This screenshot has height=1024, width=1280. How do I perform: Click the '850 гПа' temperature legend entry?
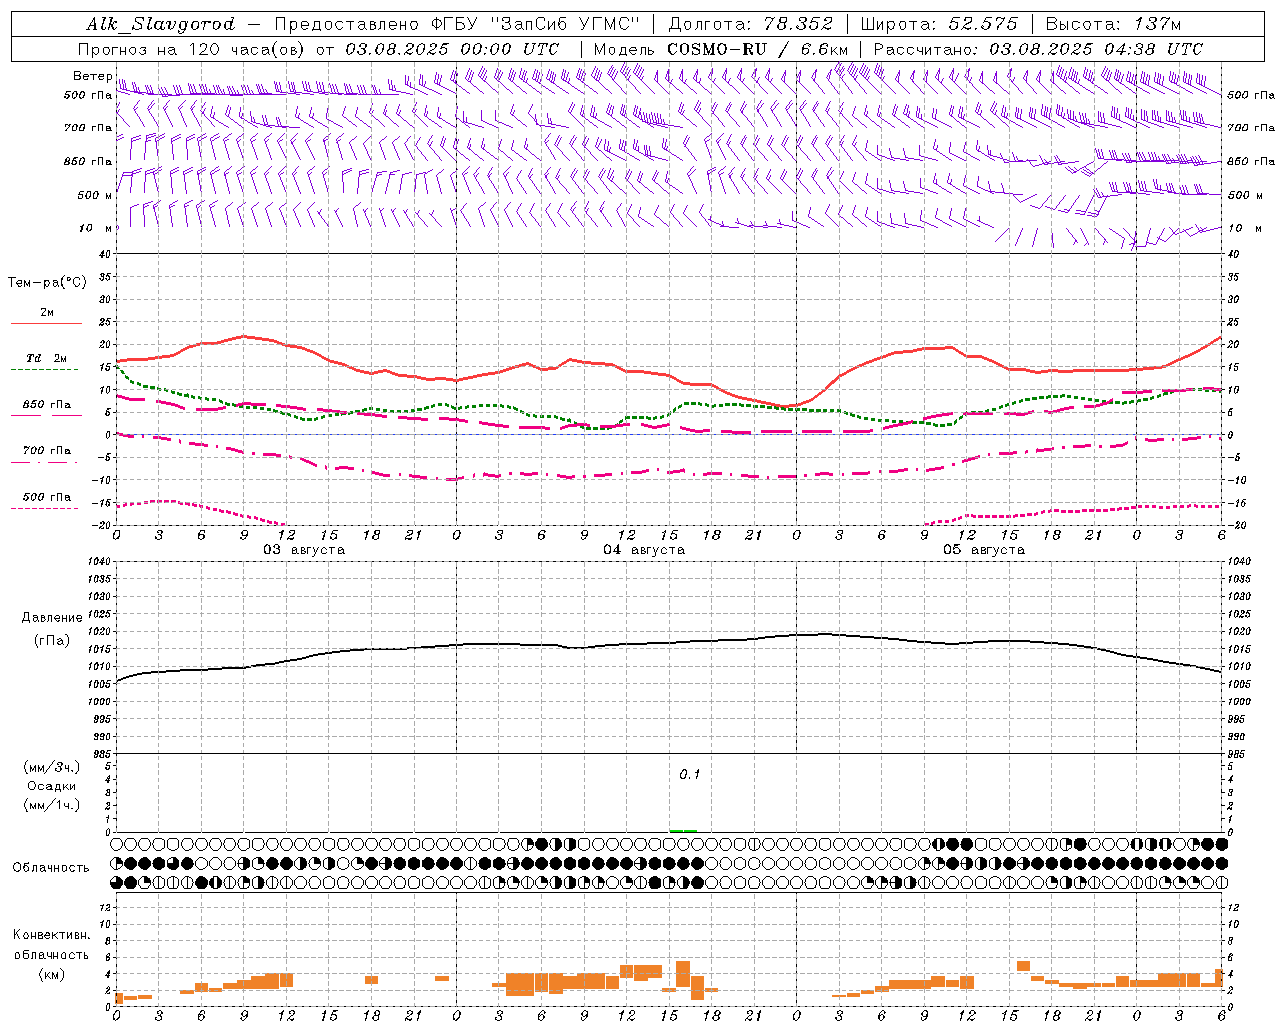coord(47,405)
